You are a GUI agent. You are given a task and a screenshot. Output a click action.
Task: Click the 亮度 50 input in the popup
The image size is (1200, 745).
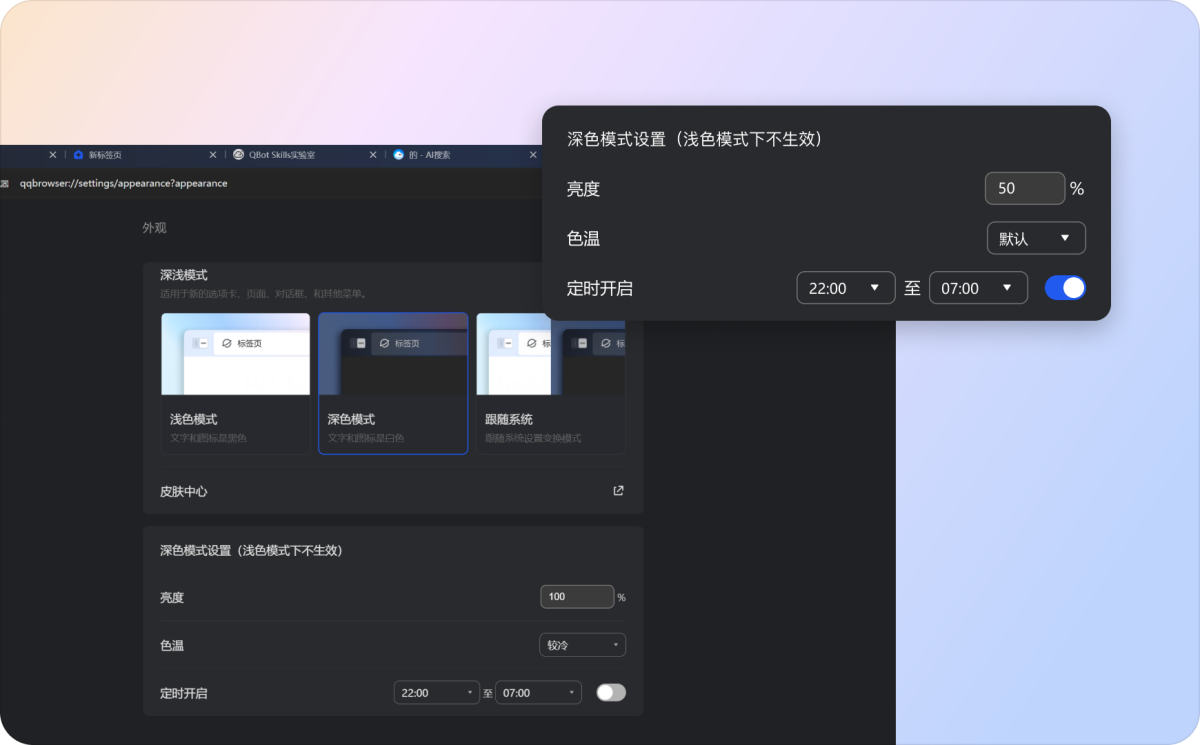pos(1024,188)
